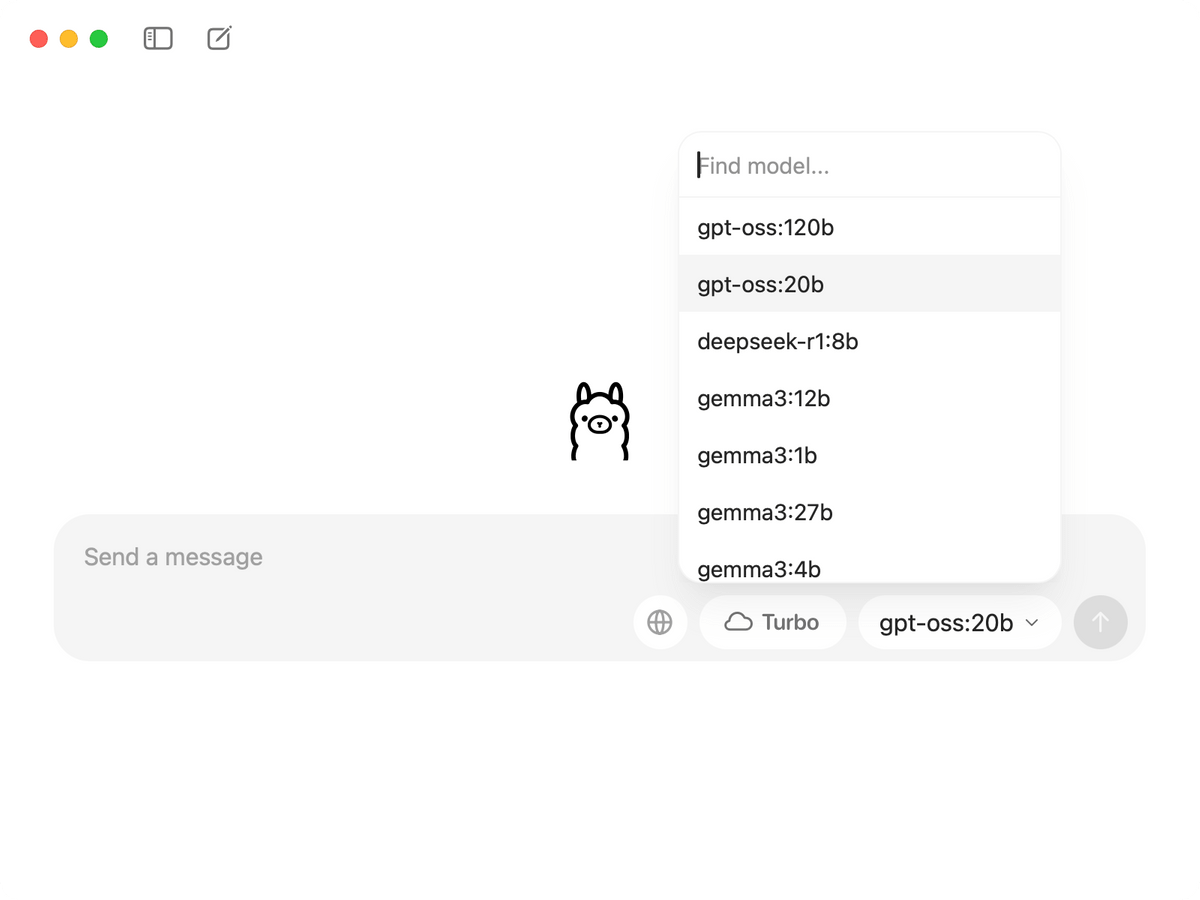
Task: Choose deepseek-r1:8b model
Action: 869,341
